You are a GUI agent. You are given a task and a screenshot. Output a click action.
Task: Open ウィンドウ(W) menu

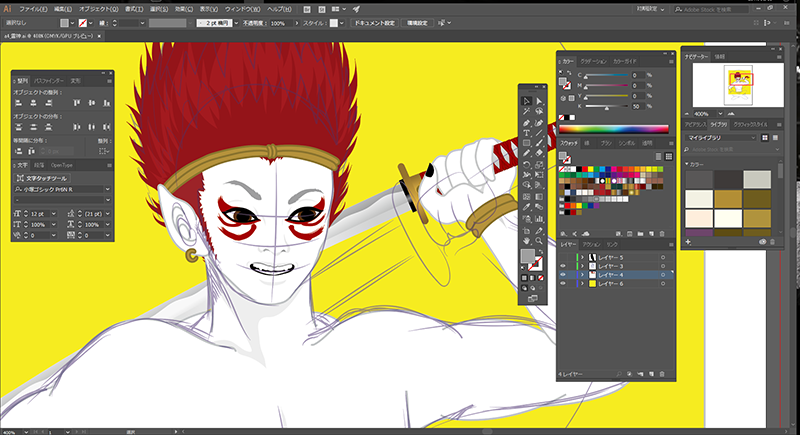click(242, 9)
